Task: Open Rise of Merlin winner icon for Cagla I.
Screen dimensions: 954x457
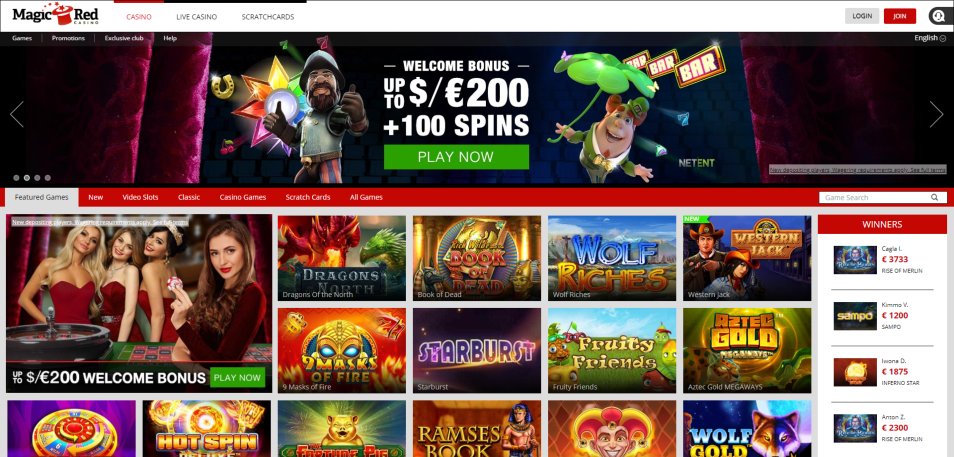Action: (855, 260)
